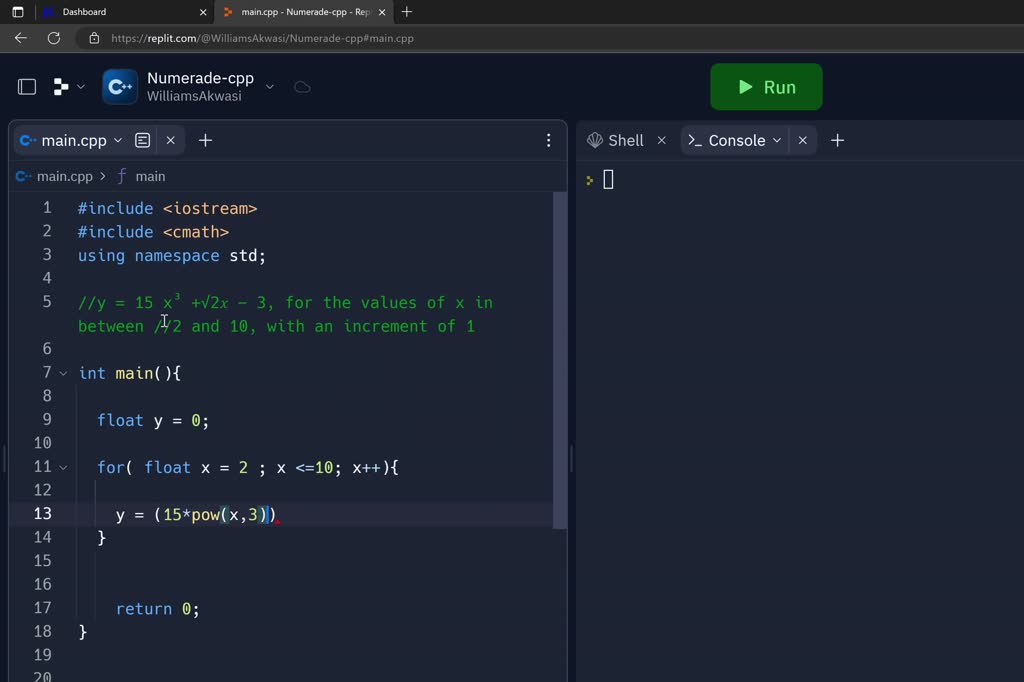Image resolution: width=1024 pixels, height=682 pixels.
Task: Click the file format icon in main.cpp tab
Action: [x=143, y=141]
